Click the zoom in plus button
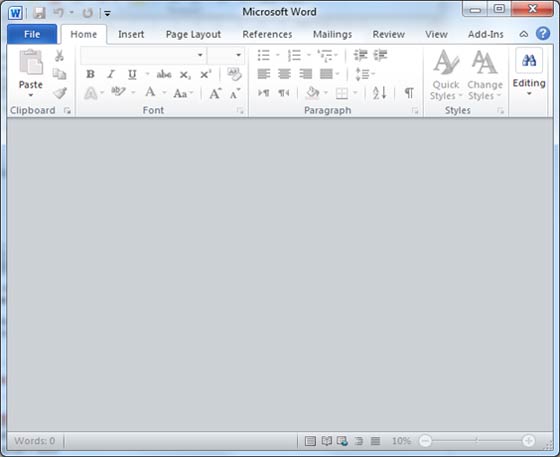The width and height of the screenshot is (560, 457). (528, 441)
